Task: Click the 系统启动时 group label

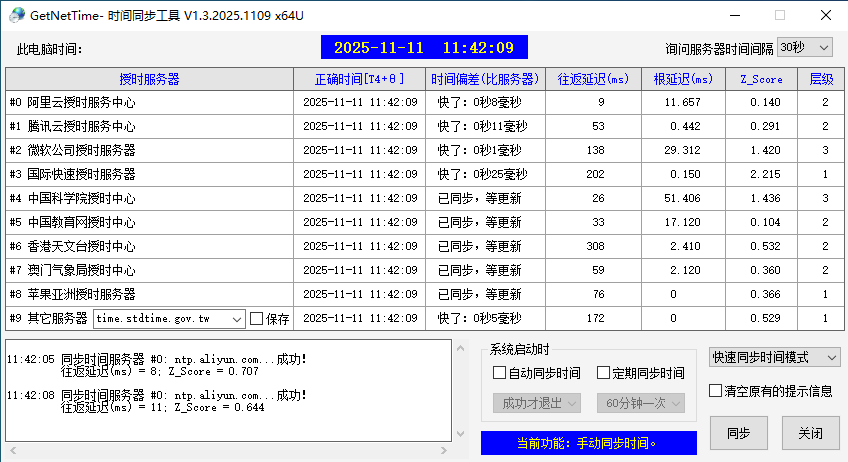Action: [519, 349]
